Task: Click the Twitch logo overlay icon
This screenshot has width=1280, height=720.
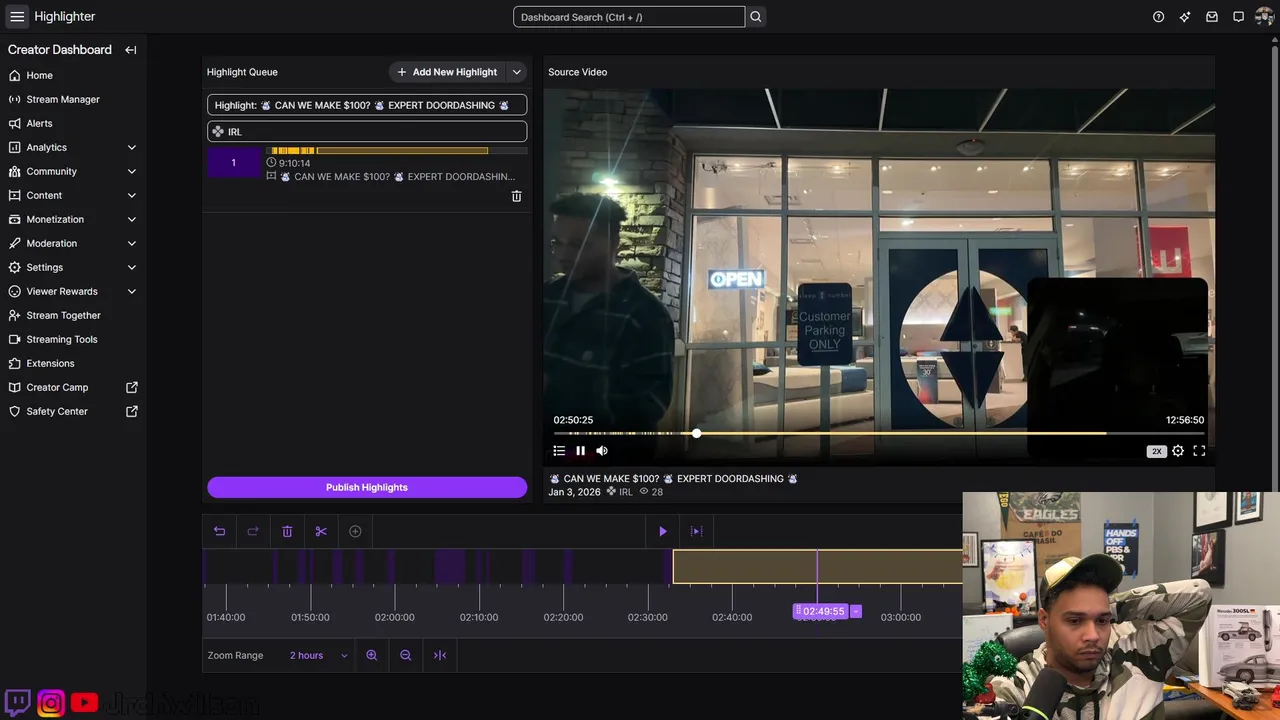Action: [18, 703]
